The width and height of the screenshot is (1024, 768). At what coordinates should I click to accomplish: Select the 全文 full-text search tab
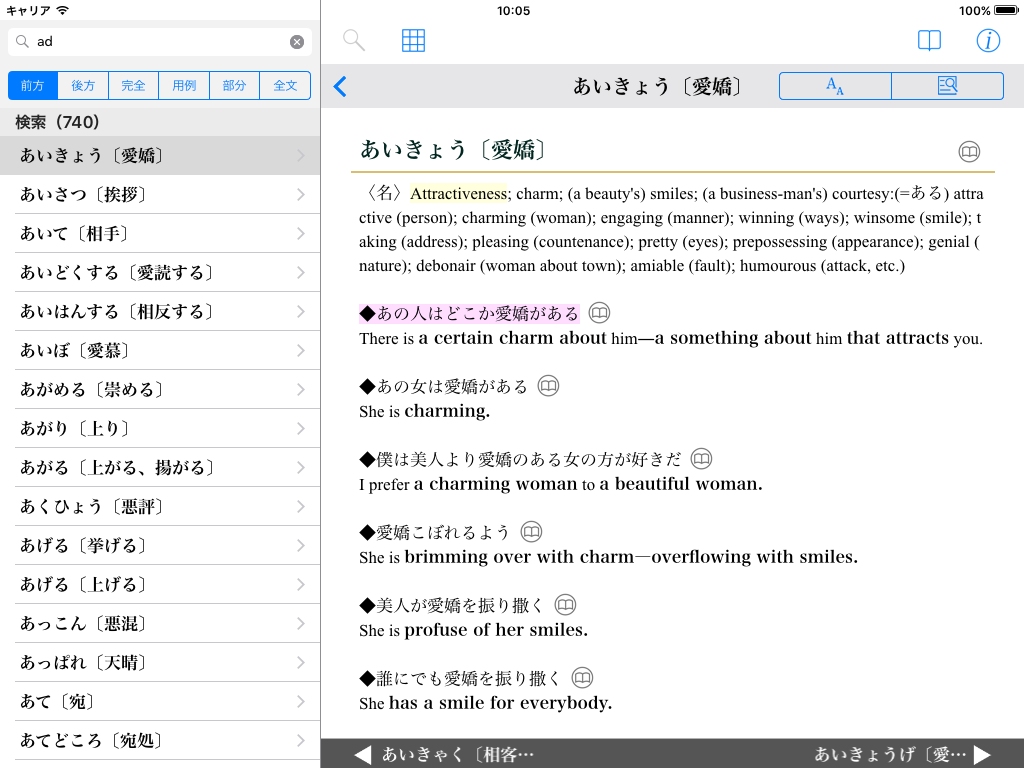(285, 86)
